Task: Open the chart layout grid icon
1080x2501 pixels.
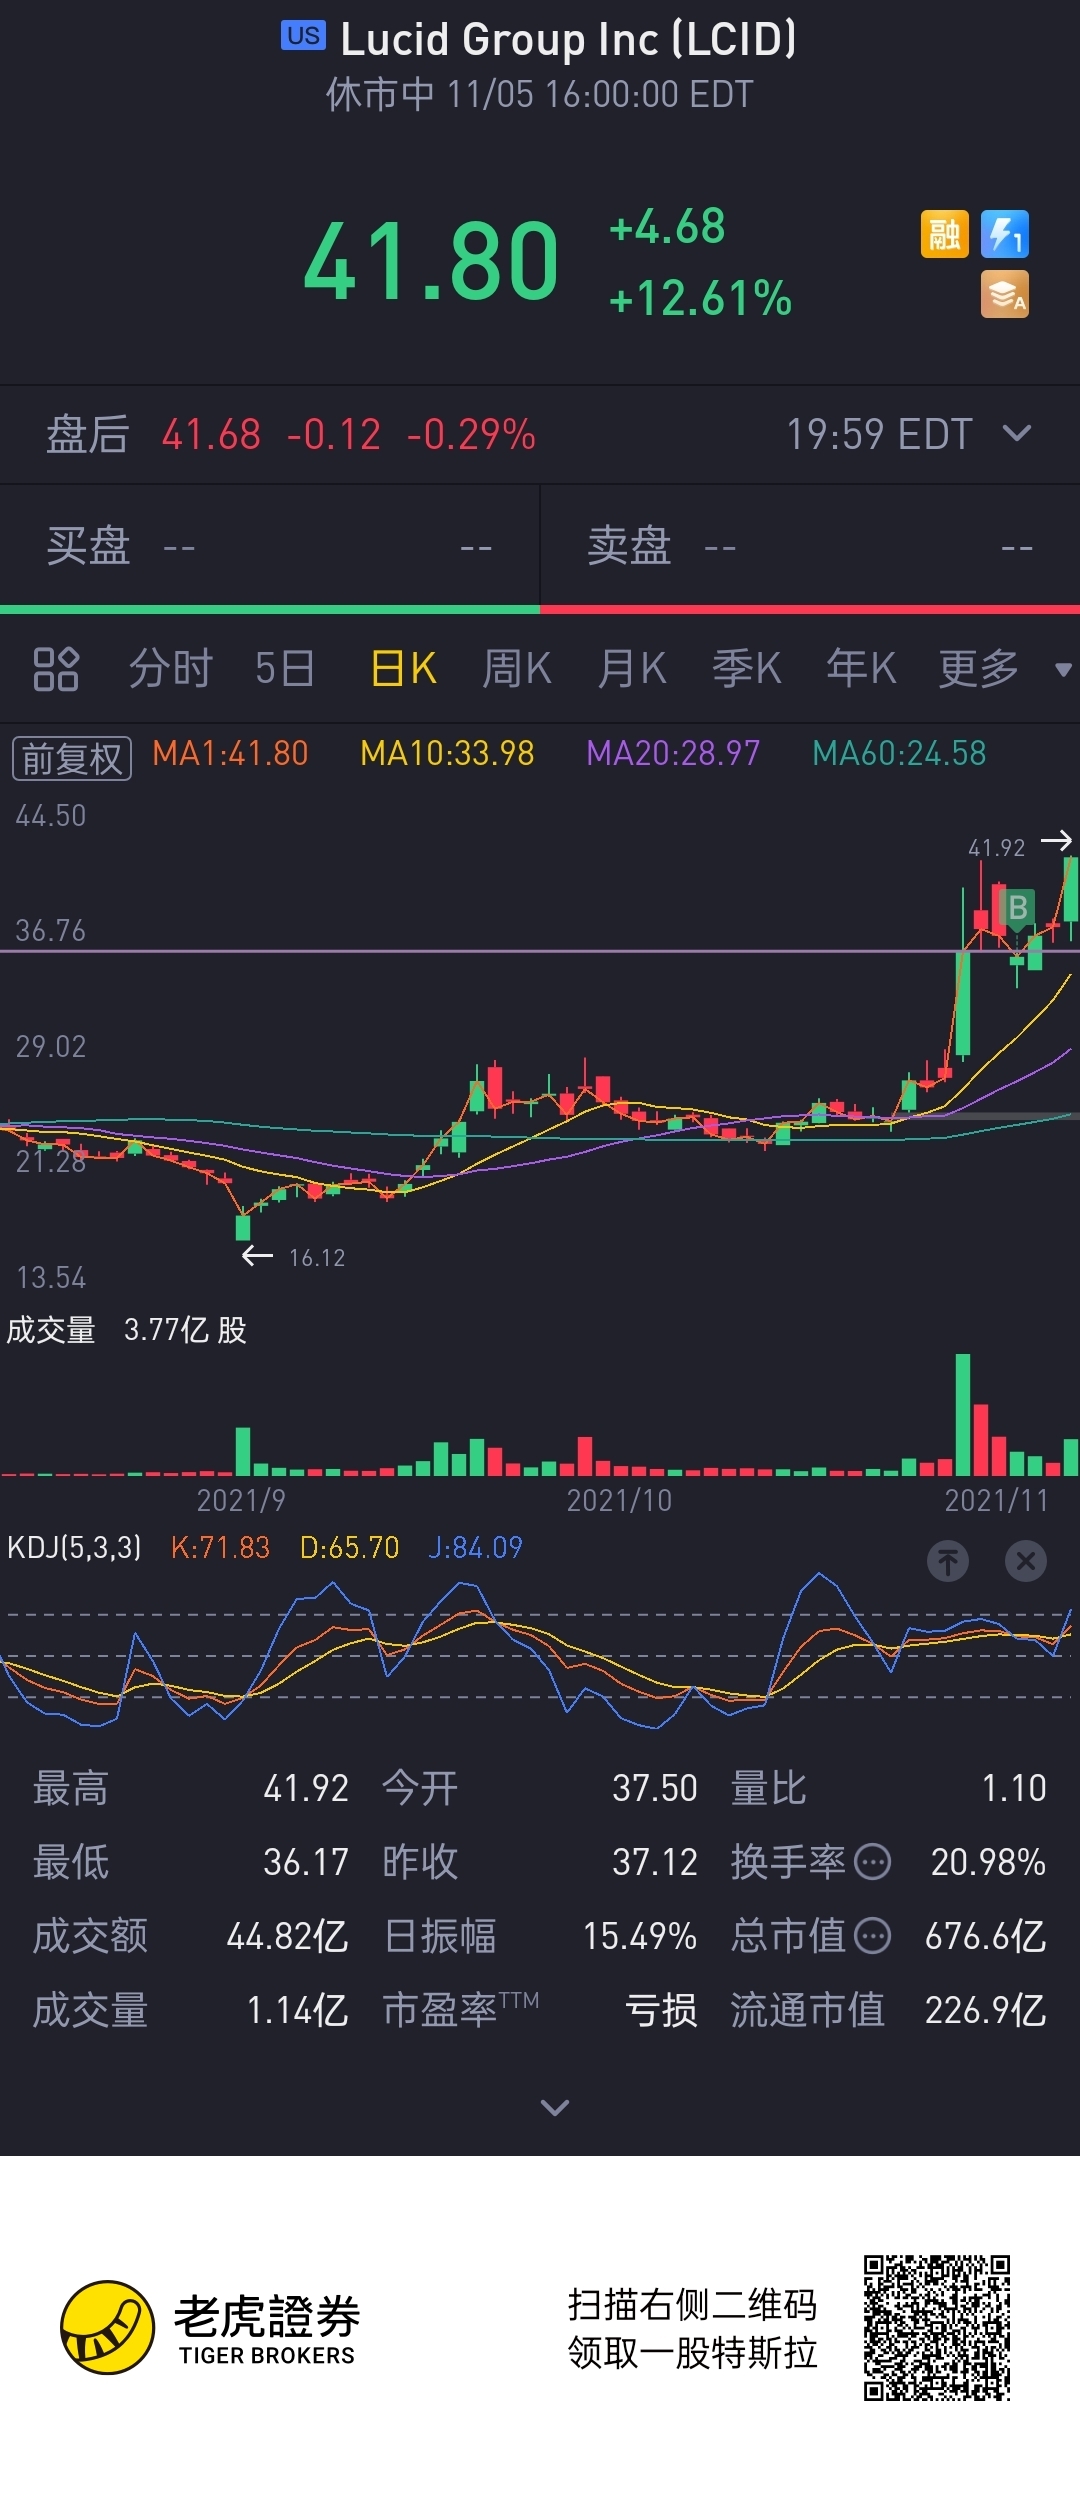Action: point(56,669)
